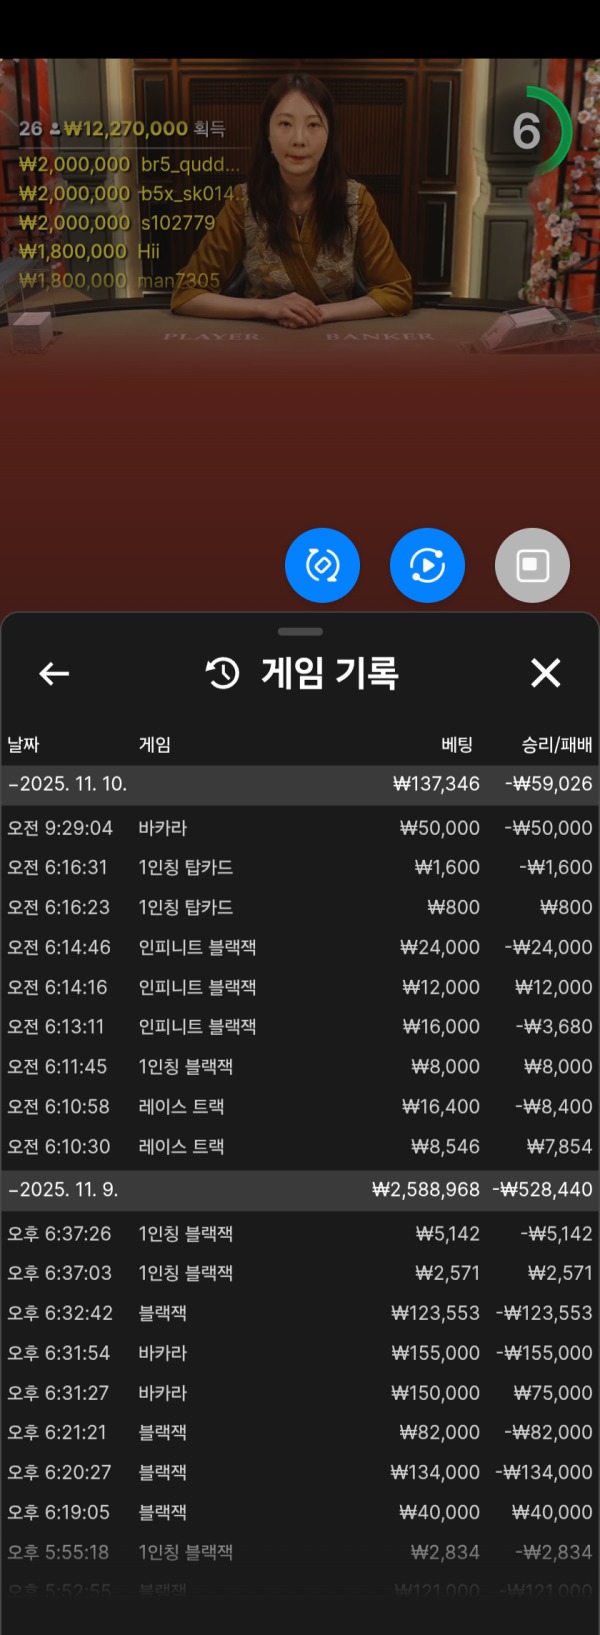Tap the ₩123,553 bet amount

tap(436, 1313)
